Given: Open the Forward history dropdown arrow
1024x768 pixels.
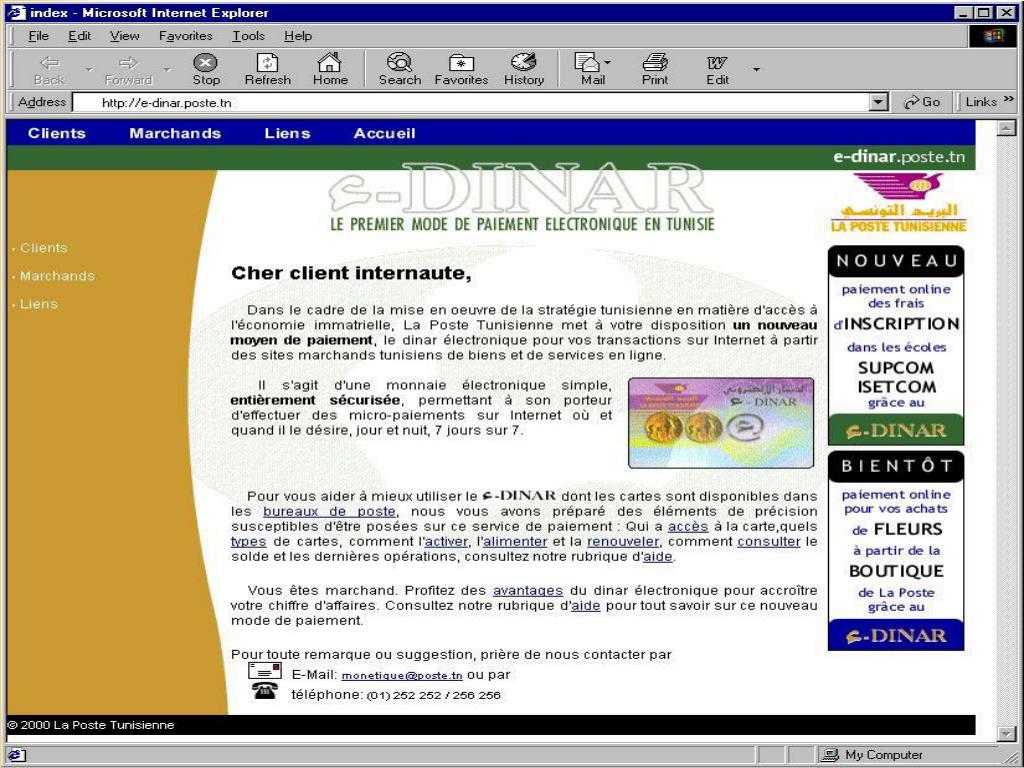Looking at the screenshot, I should tap(167, 69).
